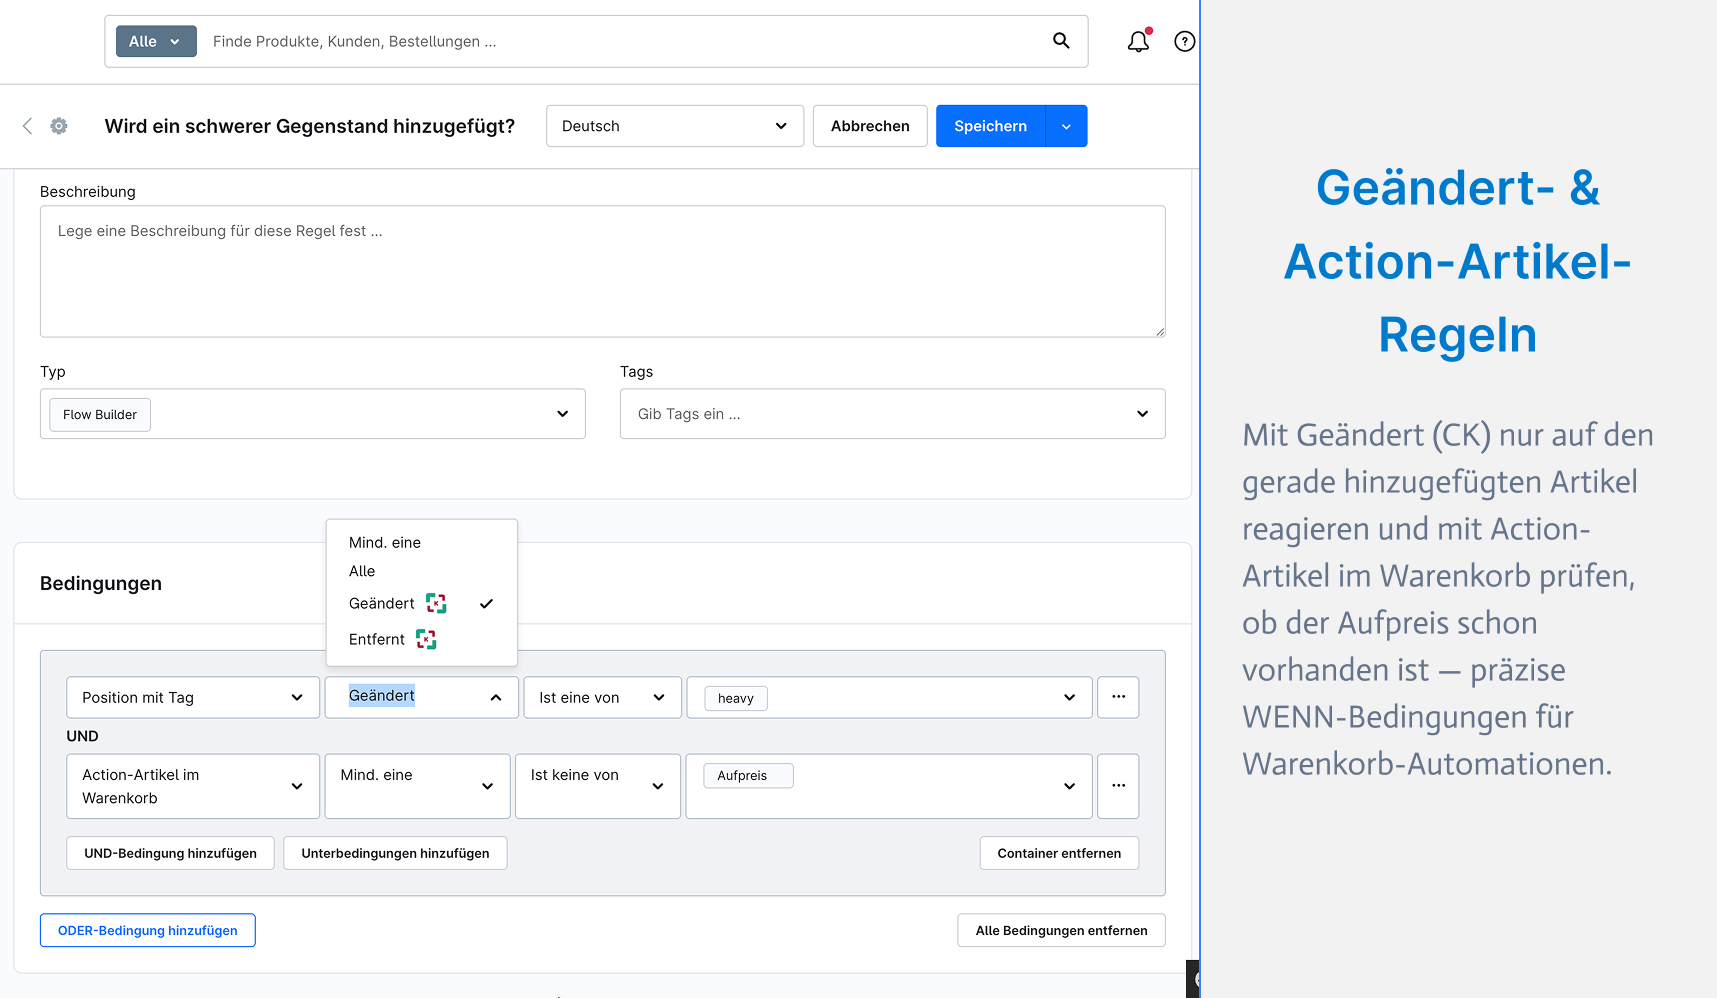Image resolution: width=1717 pixels, height=998 pixels.
Task: Open the Typ dropdown with Flow Builder
Action: pos(313,414)
